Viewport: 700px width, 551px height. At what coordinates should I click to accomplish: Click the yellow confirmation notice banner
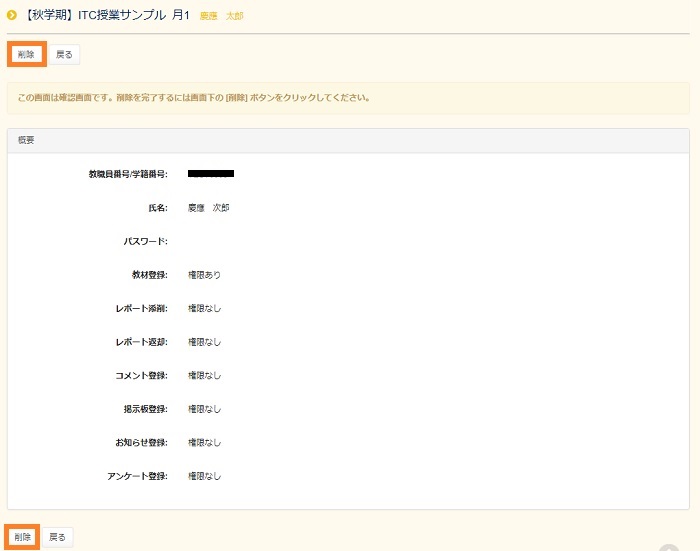348,98
